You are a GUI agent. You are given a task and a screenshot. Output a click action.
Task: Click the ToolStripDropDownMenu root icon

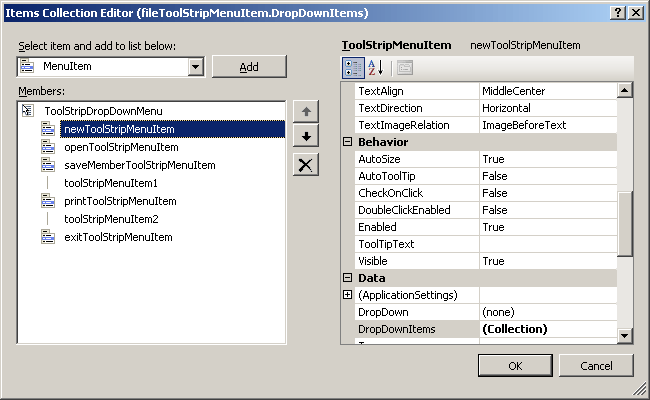[x=27, y=111]
